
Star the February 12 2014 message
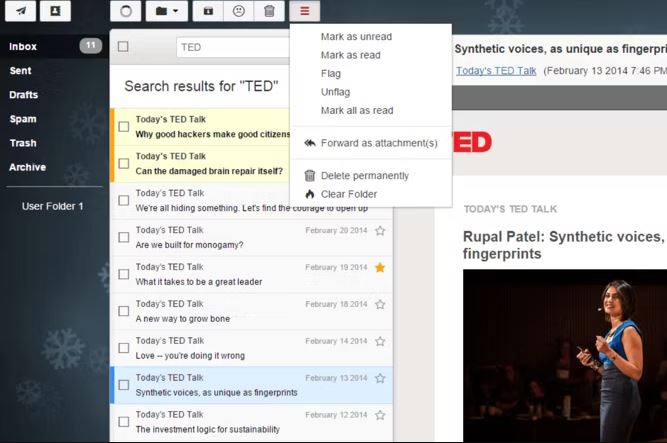tap(380, 415)
